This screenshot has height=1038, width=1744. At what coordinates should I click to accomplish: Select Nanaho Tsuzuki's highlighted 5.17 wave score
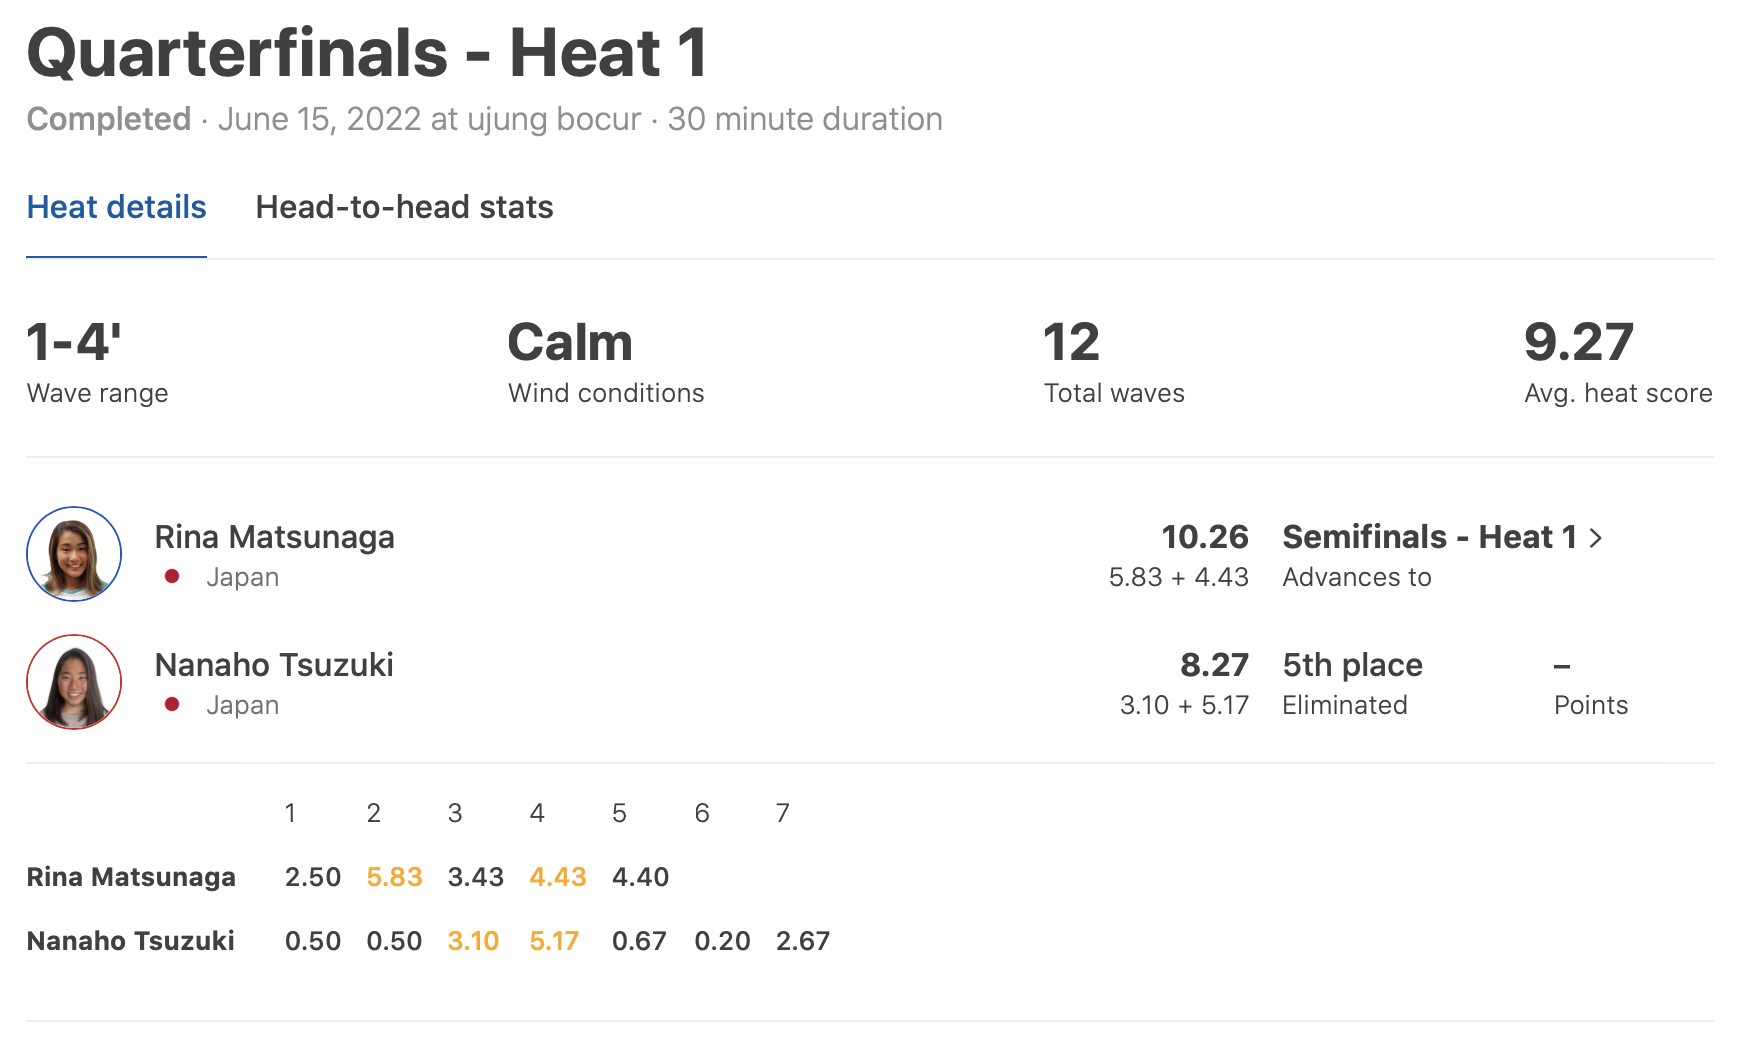tap(554, 941)
